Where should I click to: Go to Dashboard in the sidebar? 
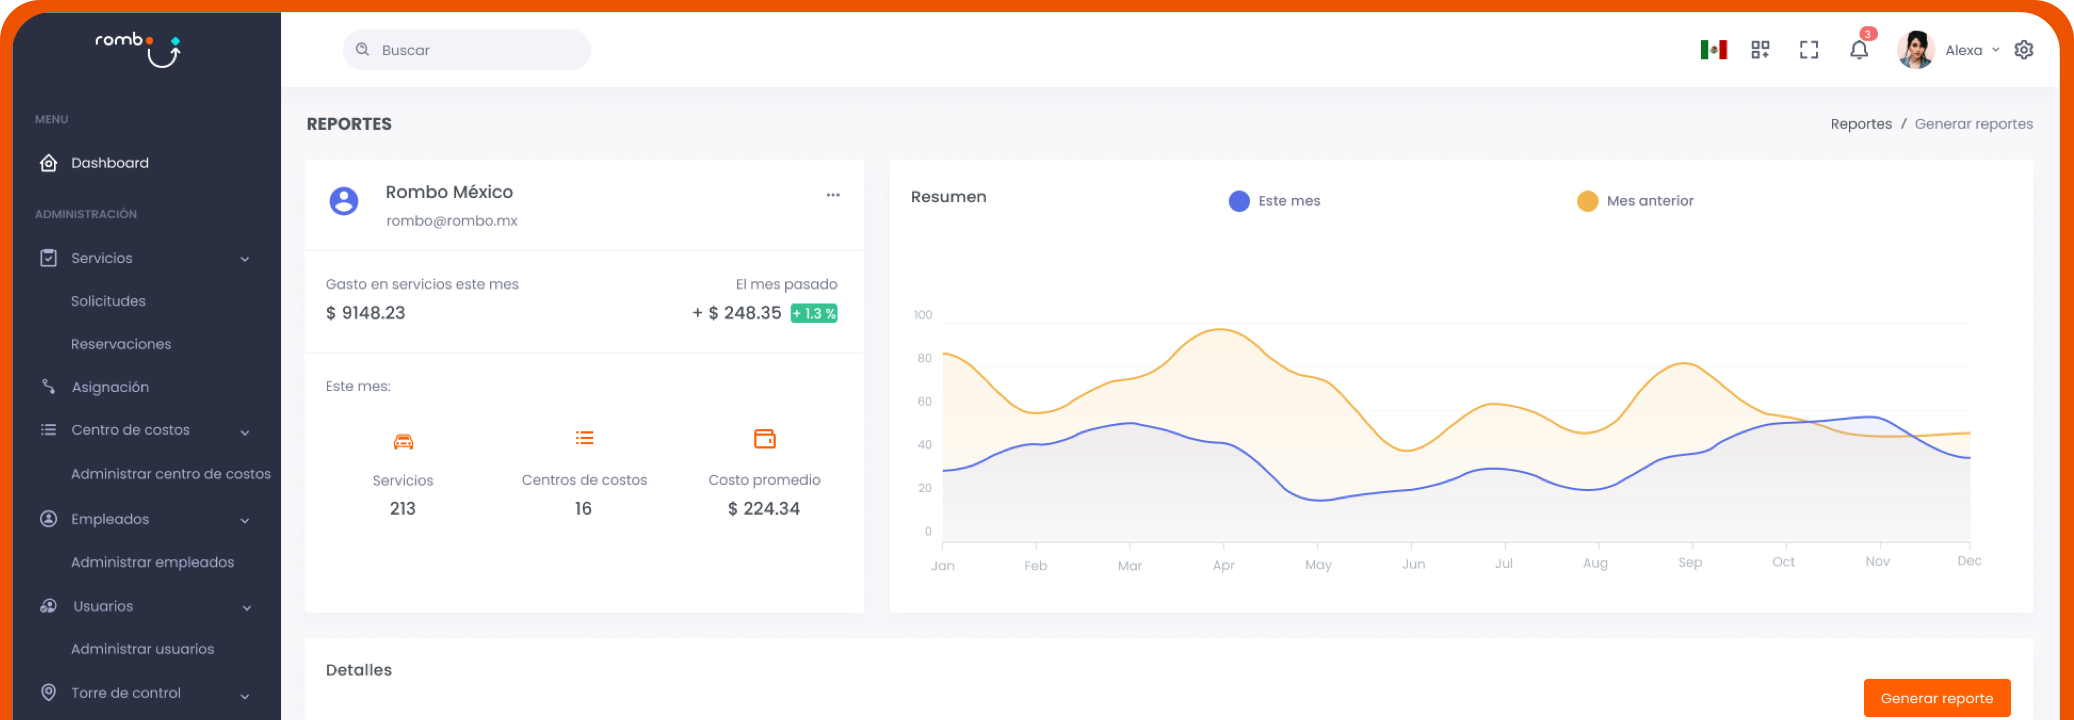click(x=109, y=163)
